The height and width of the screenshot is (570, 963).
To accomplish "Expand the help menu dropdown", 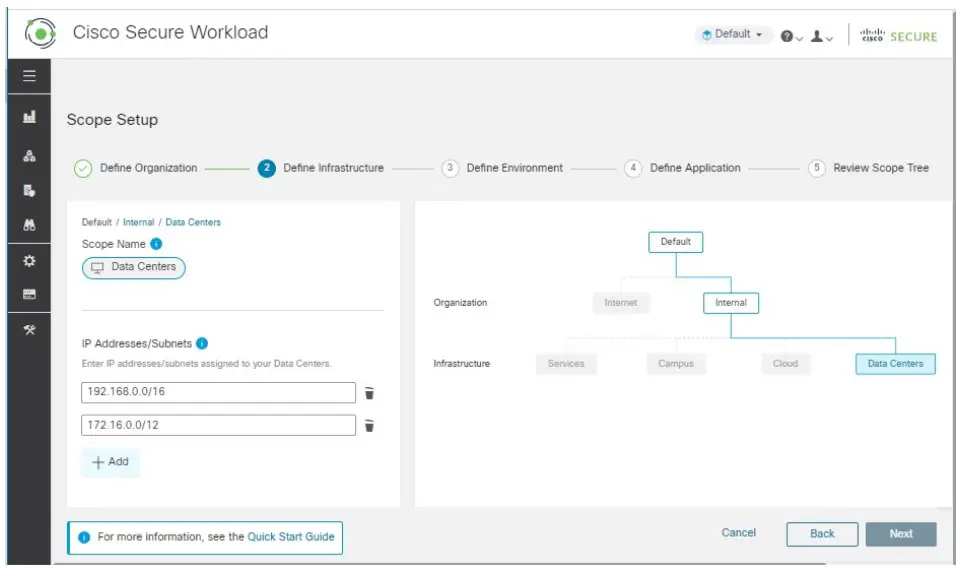I will coord(792,36).
